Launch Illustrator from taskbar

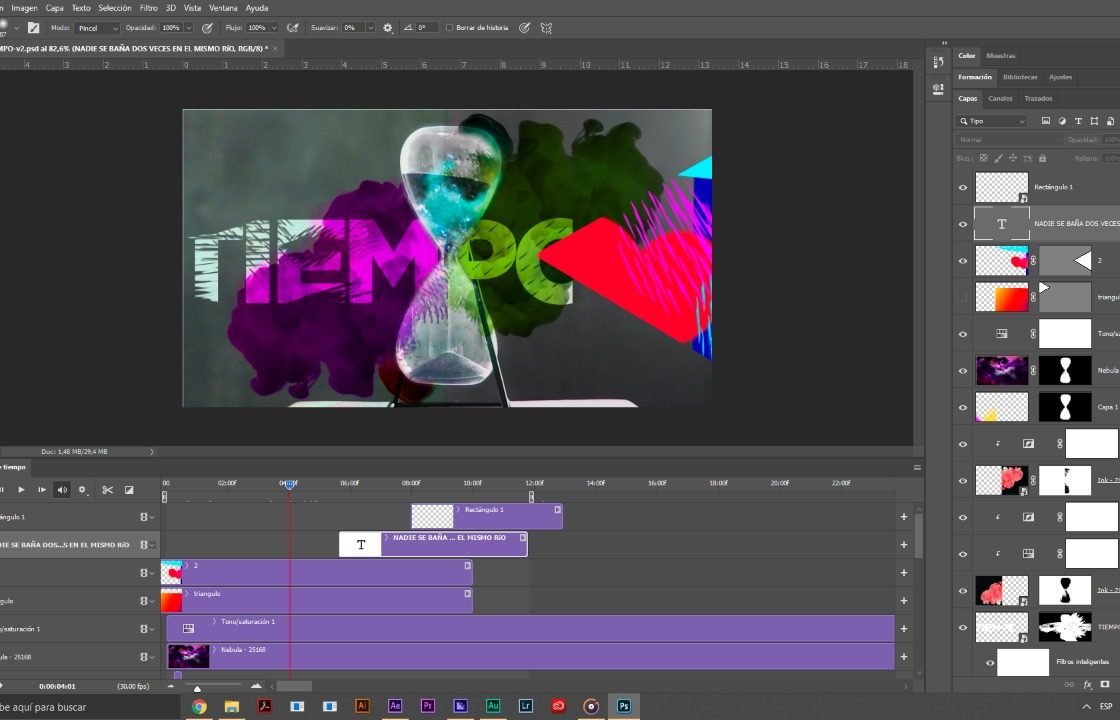click(361, 706)
